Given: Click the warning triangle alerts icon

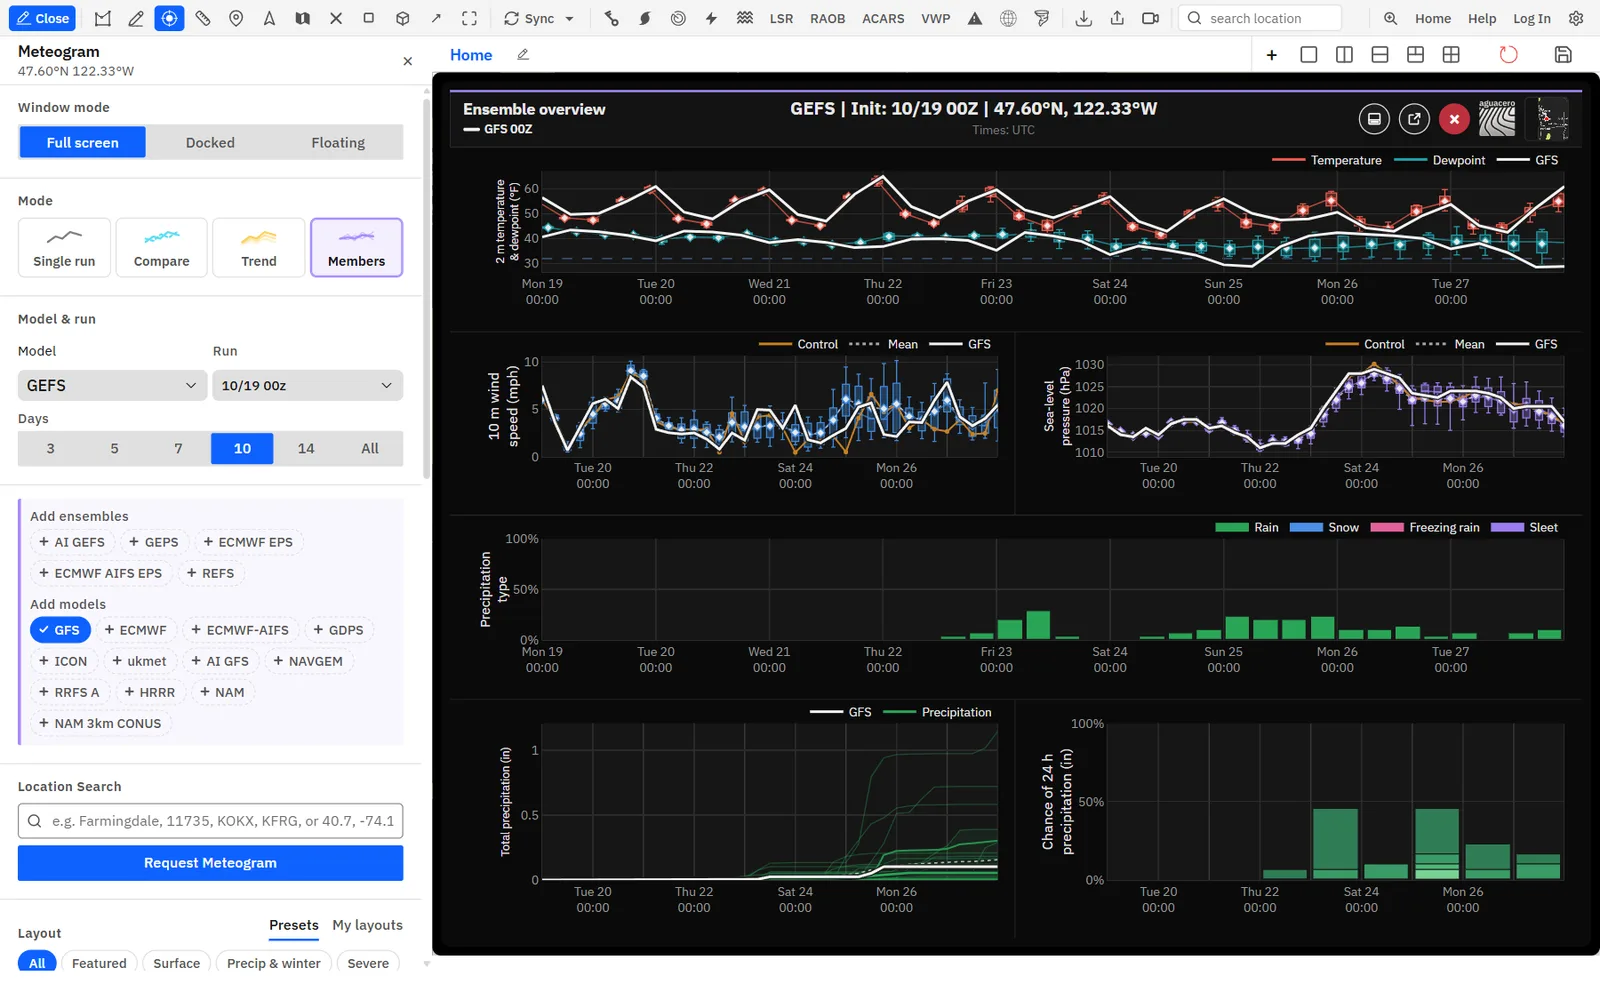Looking at the screenshot, I should tap(975, 18).
